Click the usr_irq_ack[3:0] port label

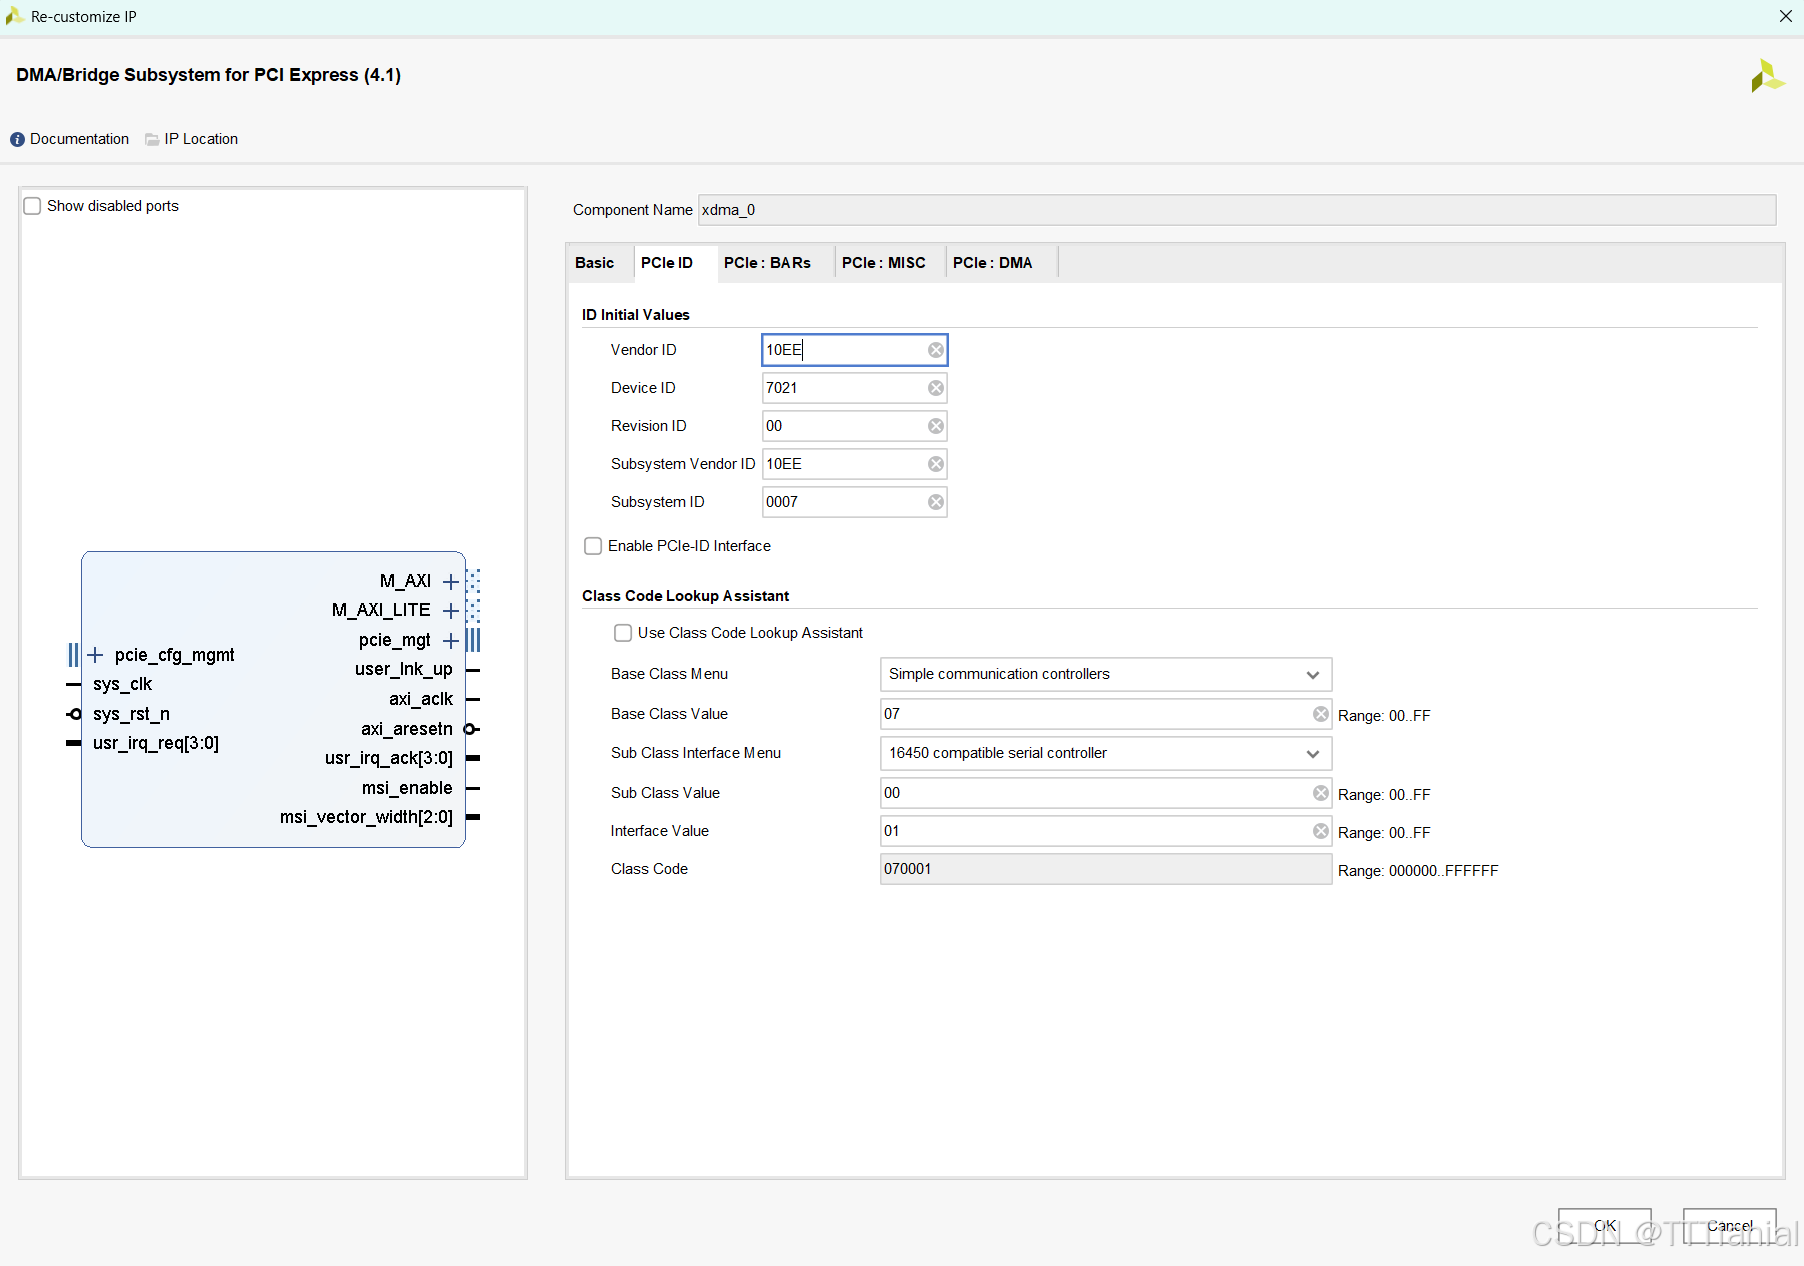click(x=389, y=758)
